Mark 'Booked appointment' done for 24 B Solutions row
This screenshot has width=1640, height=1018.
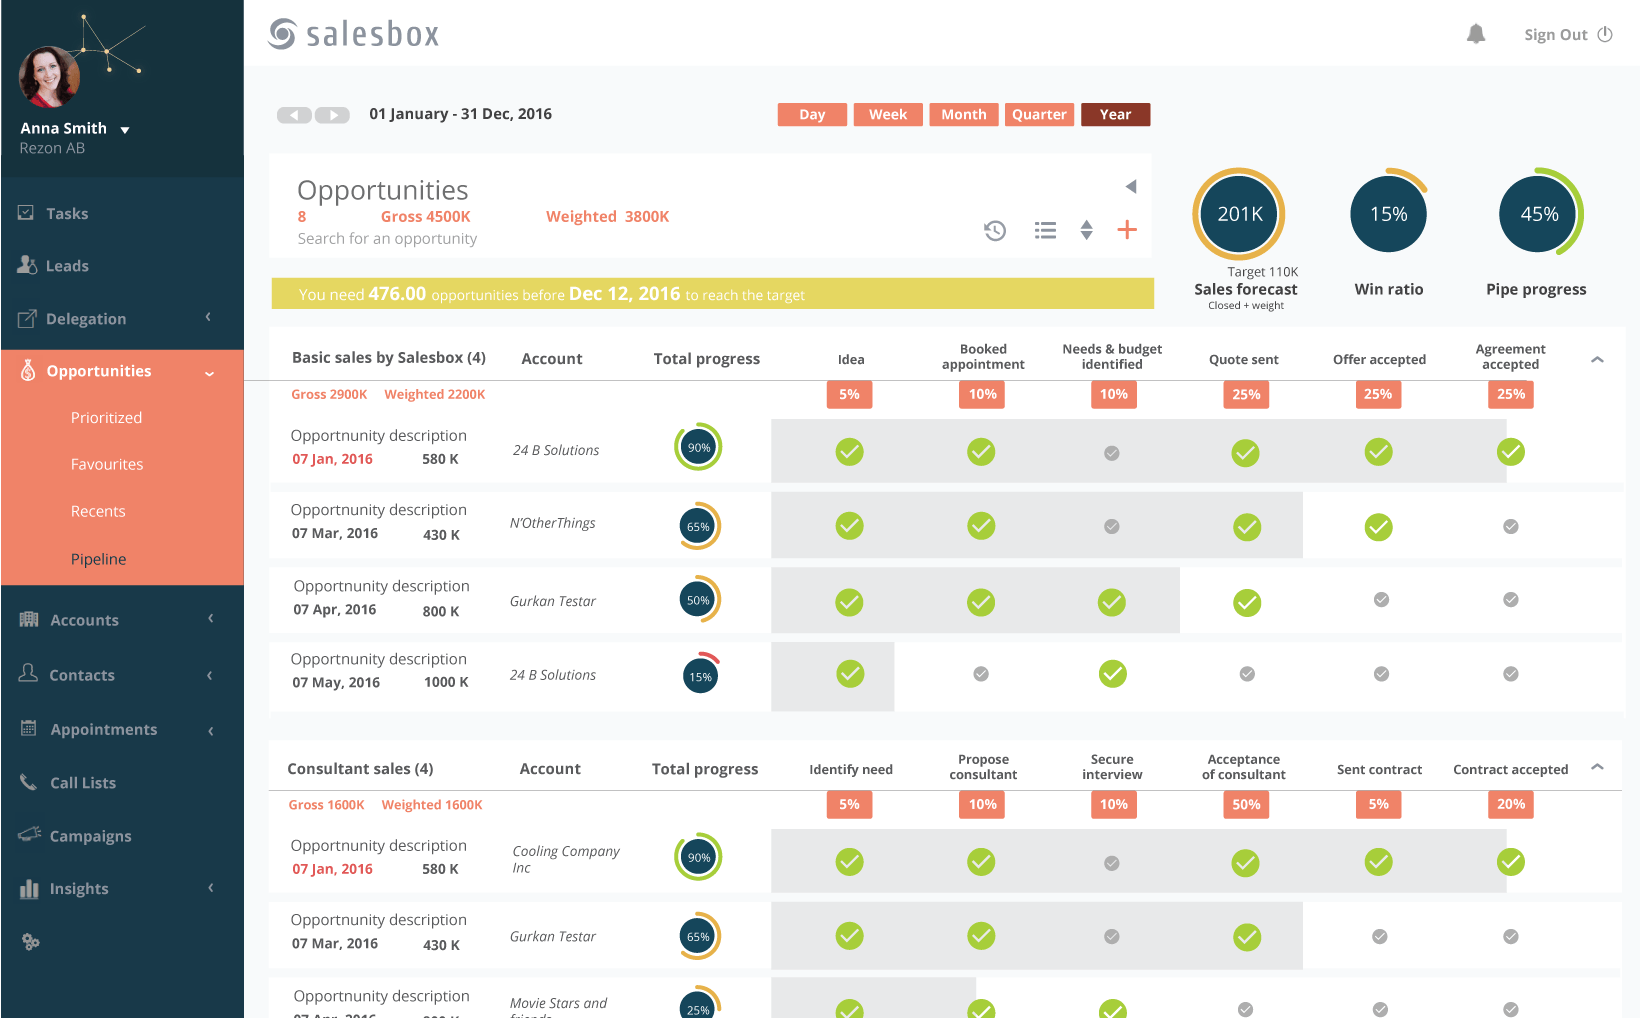pos(981,452)
